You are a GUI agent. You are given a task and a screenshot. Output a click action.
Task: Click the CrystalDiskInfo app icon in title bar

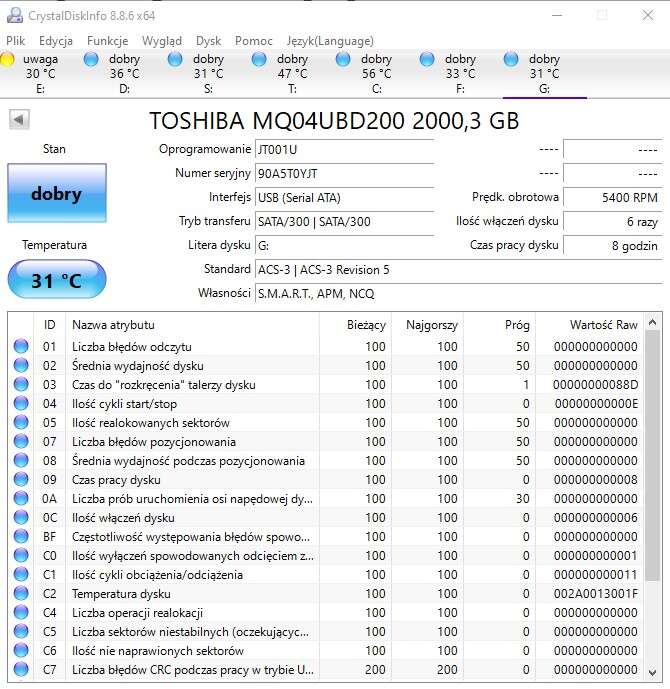(14, 15)
